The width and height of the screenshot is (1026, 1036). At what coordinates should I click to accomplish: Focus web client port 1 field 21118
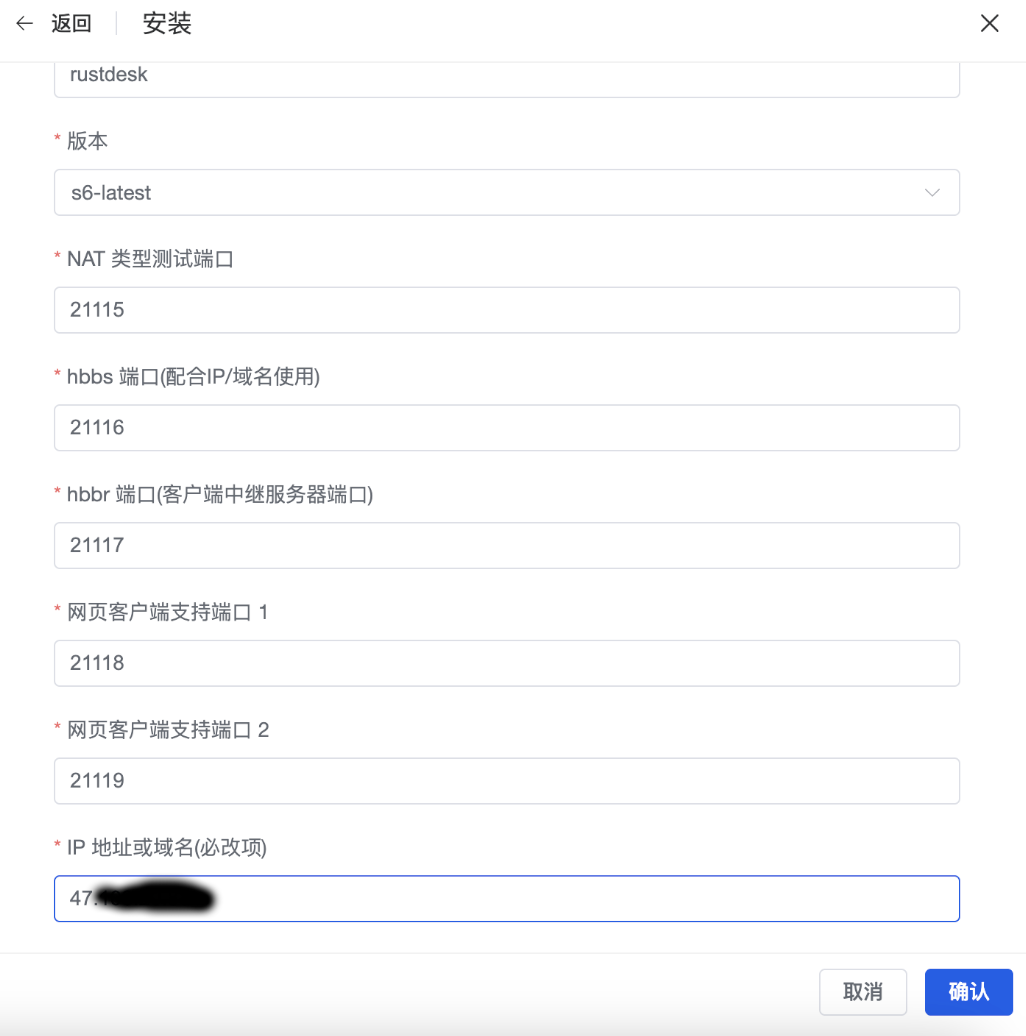507,663
